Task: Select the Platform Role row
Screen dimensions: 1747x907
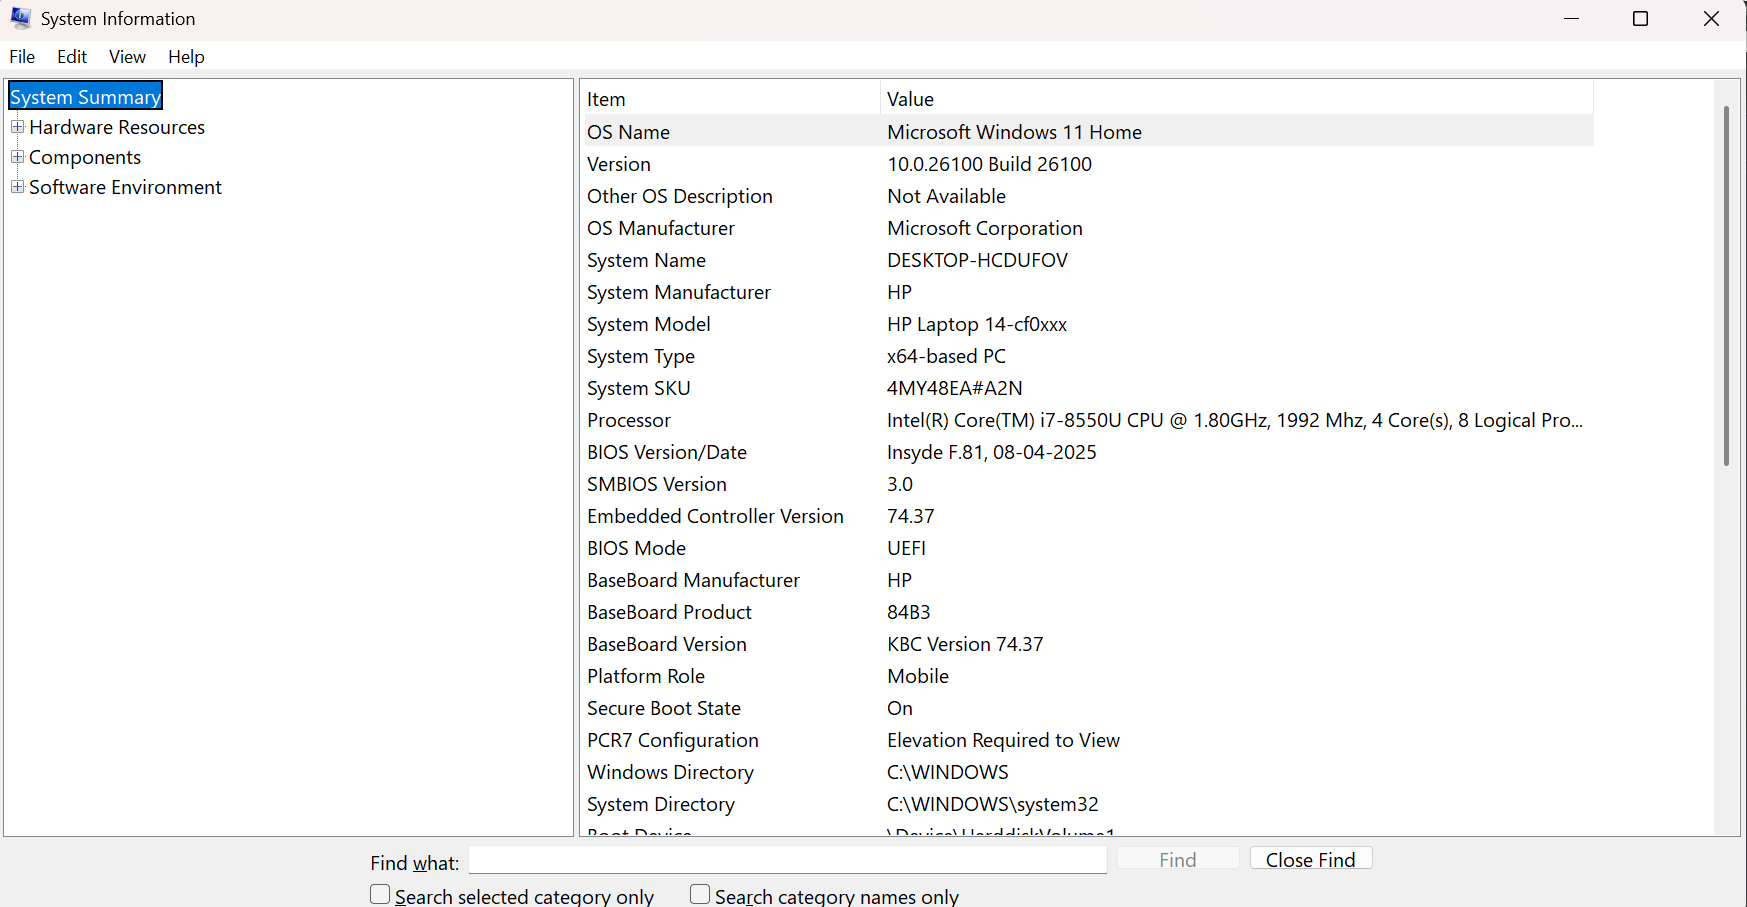Action: pos(1089,676)
